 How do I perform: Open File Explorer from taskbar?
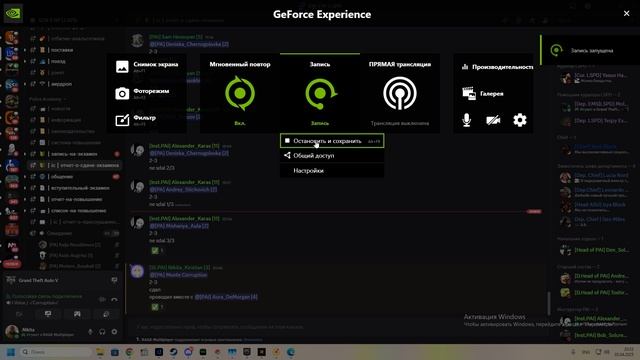click(x=100, y=352)
